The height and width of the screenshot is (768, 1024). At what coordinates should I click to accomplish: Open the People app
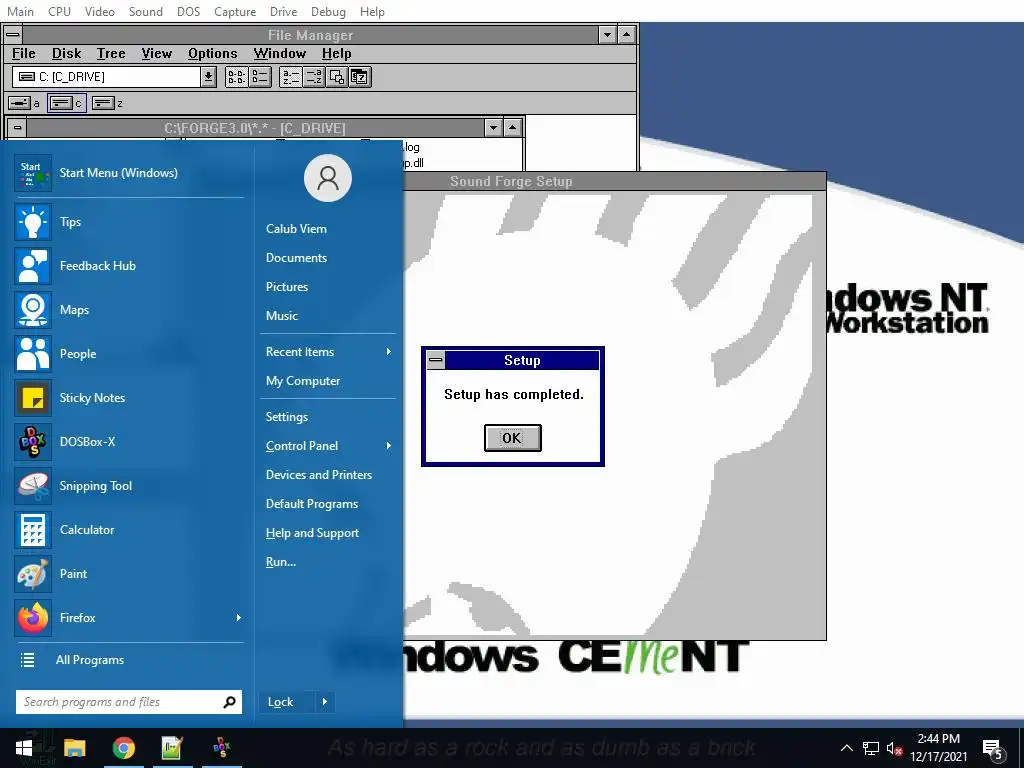point(129,354)
